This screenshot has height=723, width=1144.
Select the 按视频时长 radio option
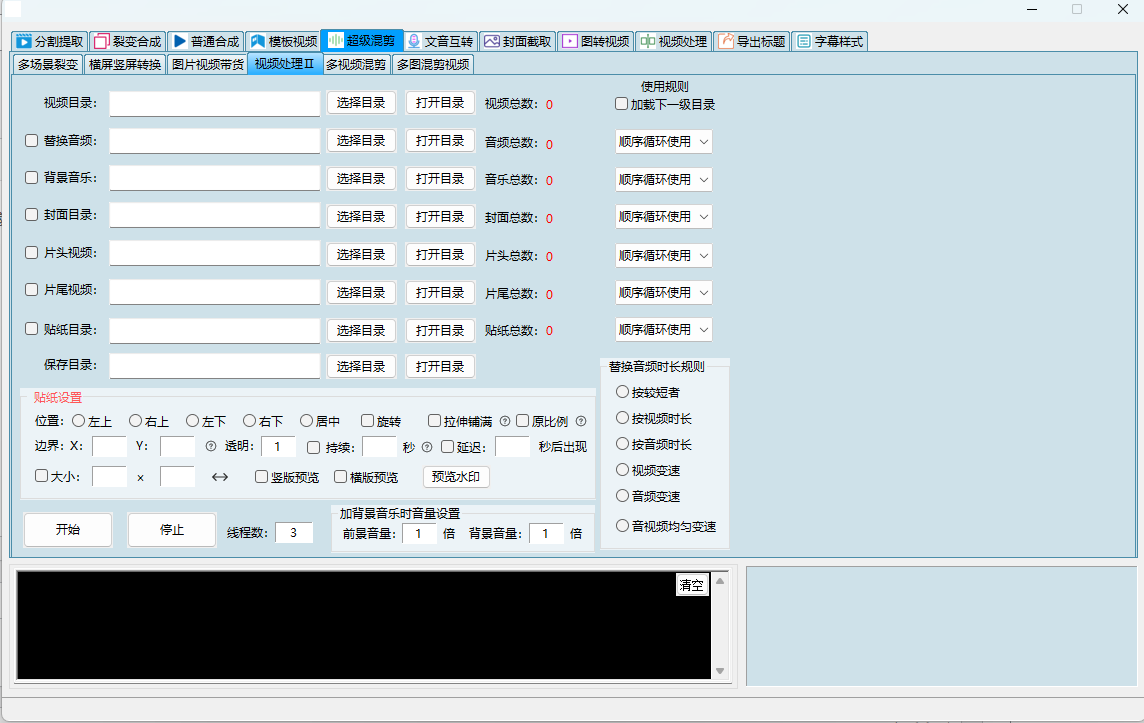click(x=623, y=418)
